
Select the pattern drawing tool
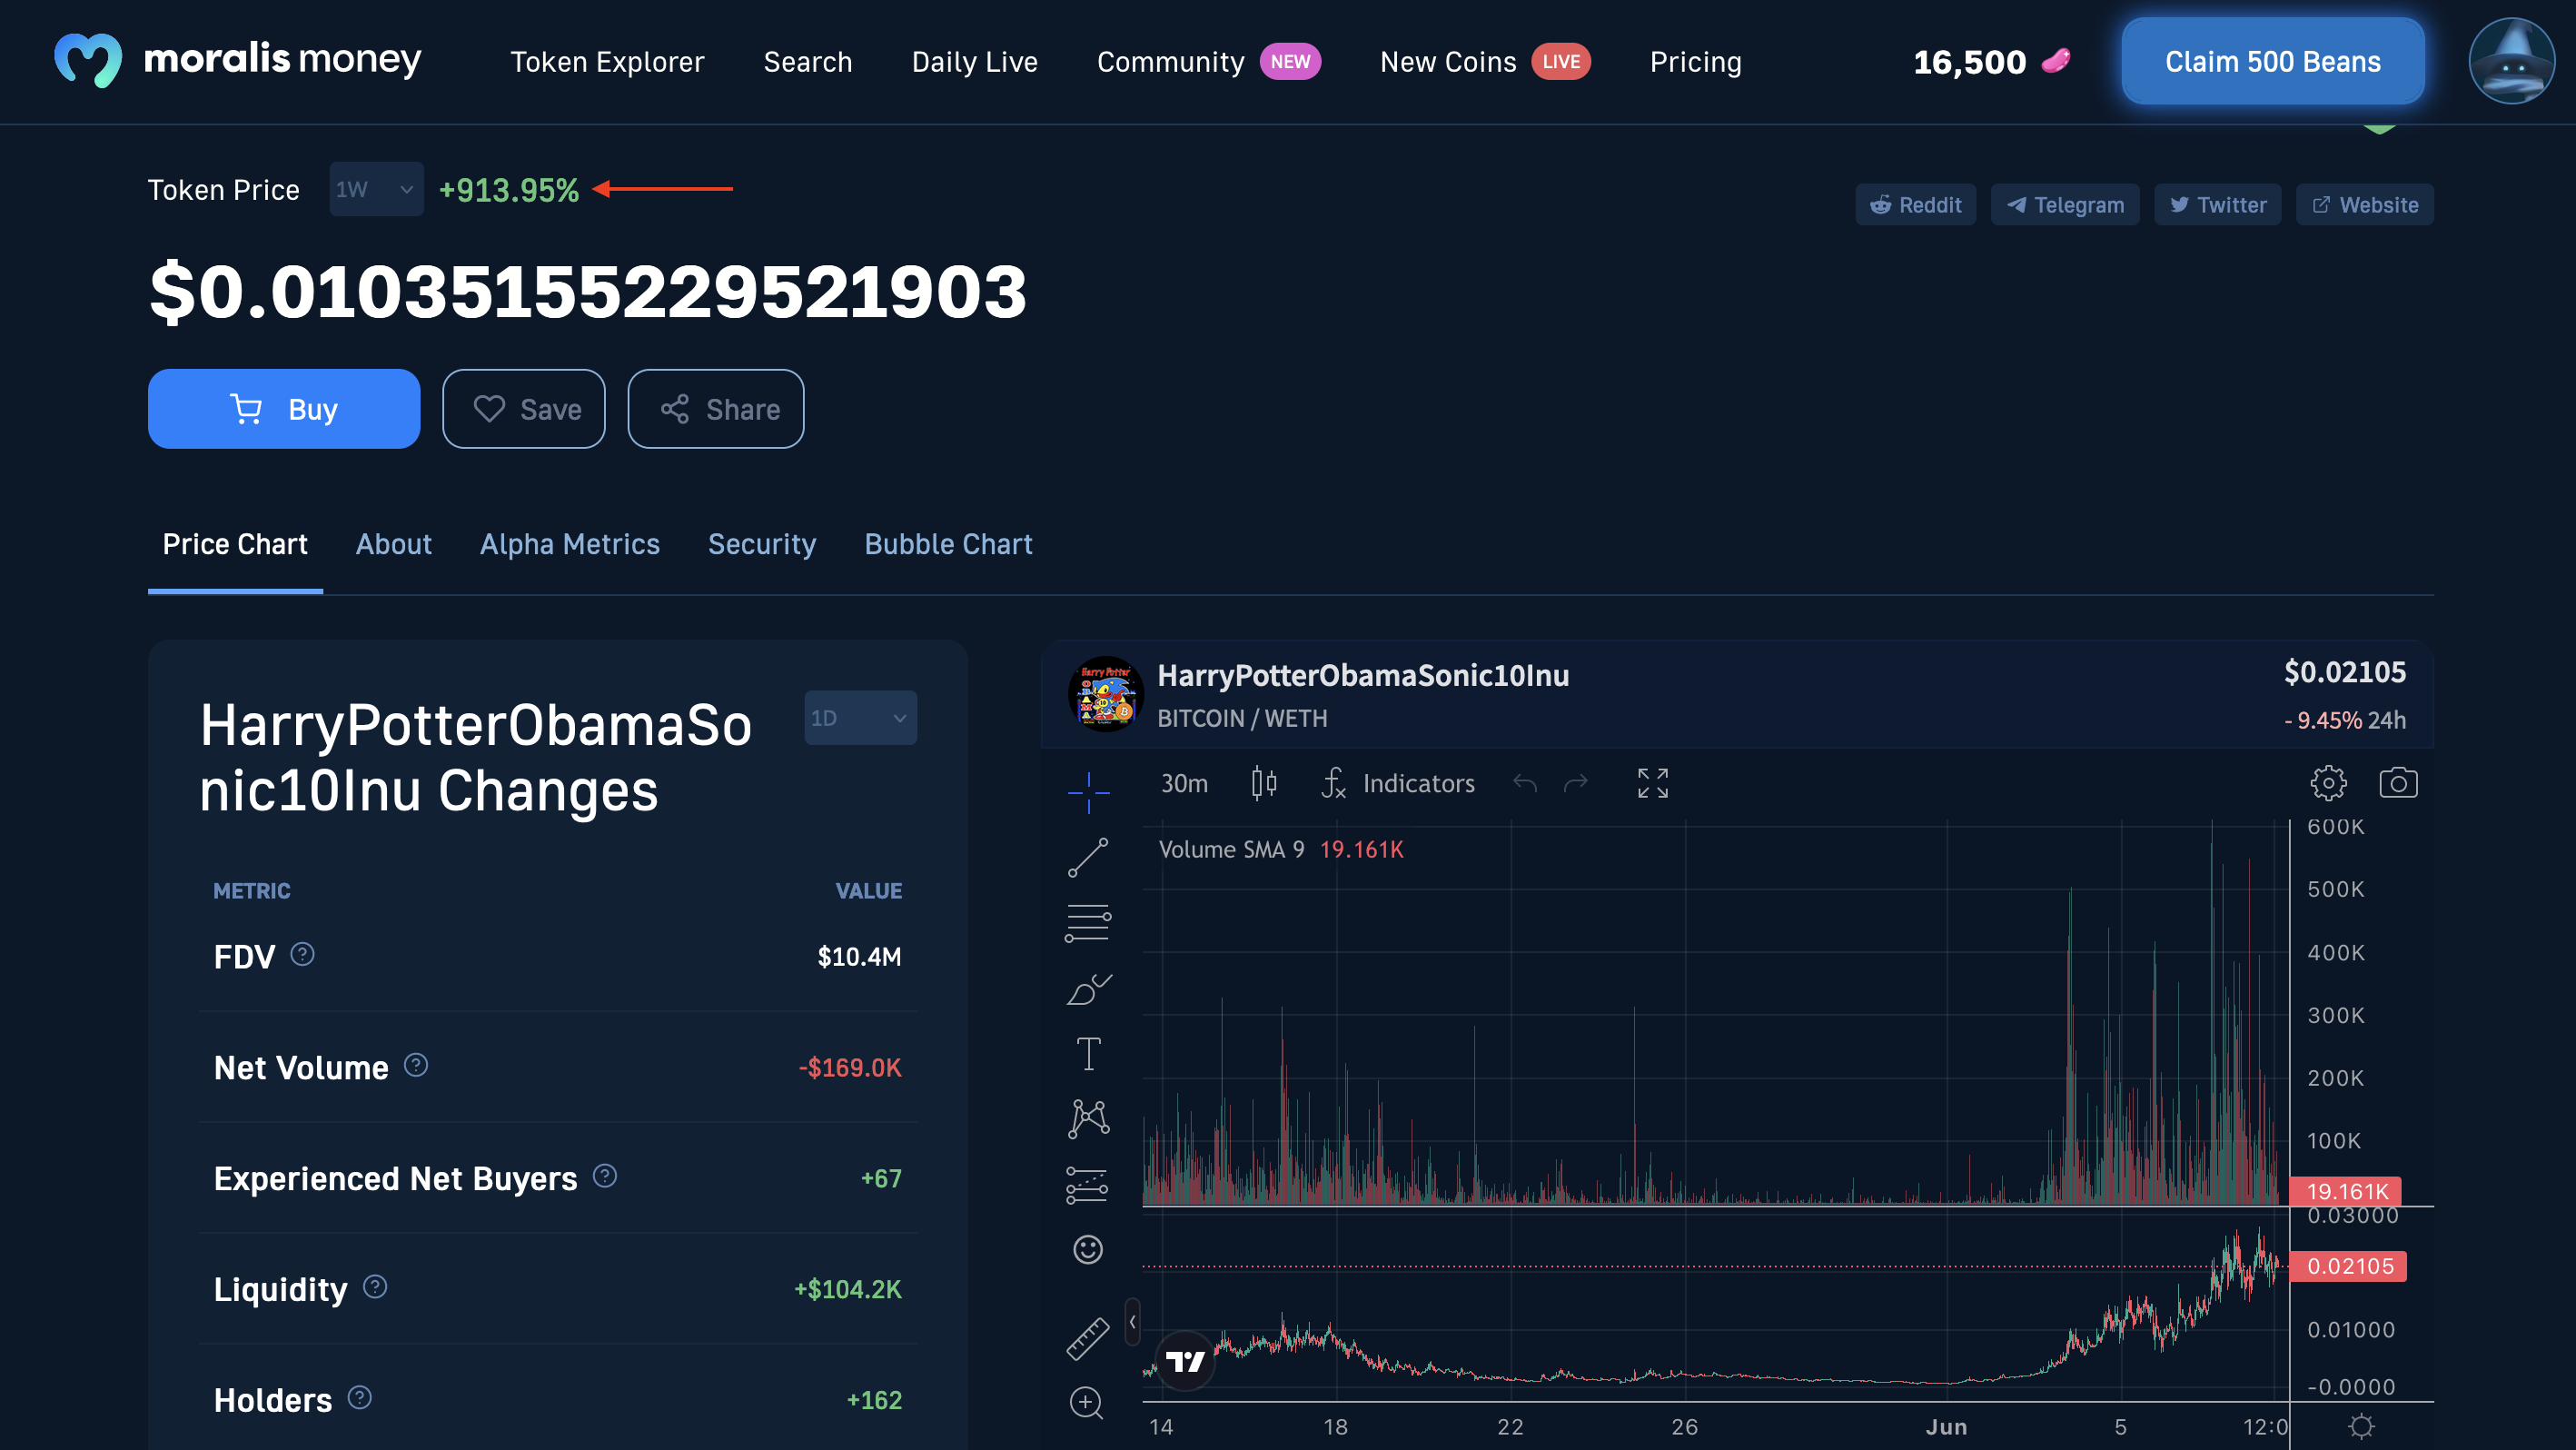1088,1119
